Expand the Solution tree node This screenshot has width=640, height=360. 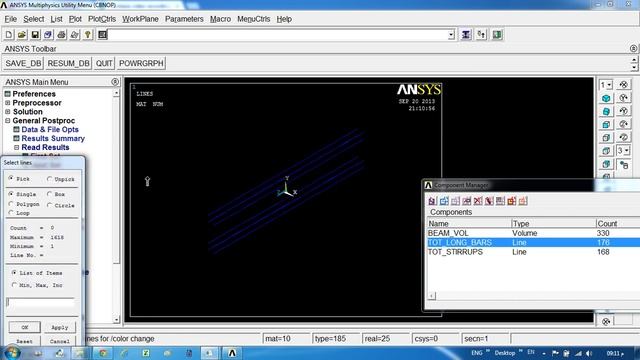[x=7, y=111]
